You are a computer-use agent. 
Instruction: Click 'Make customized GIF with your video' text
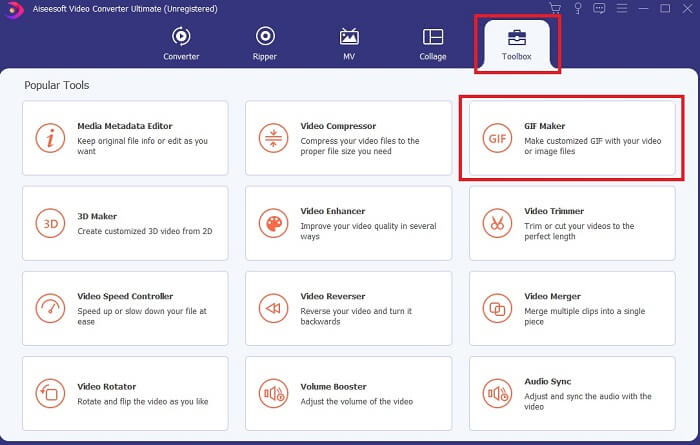[593, 146]
